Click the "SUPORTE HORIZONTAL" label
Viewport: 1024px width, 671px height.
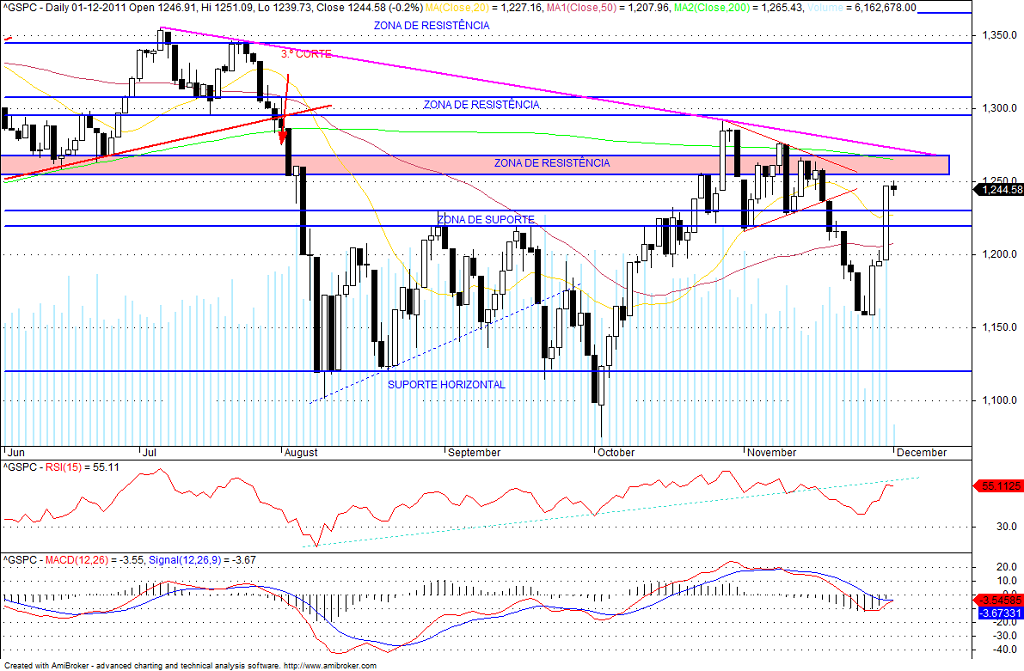click(x=447, y=385)
